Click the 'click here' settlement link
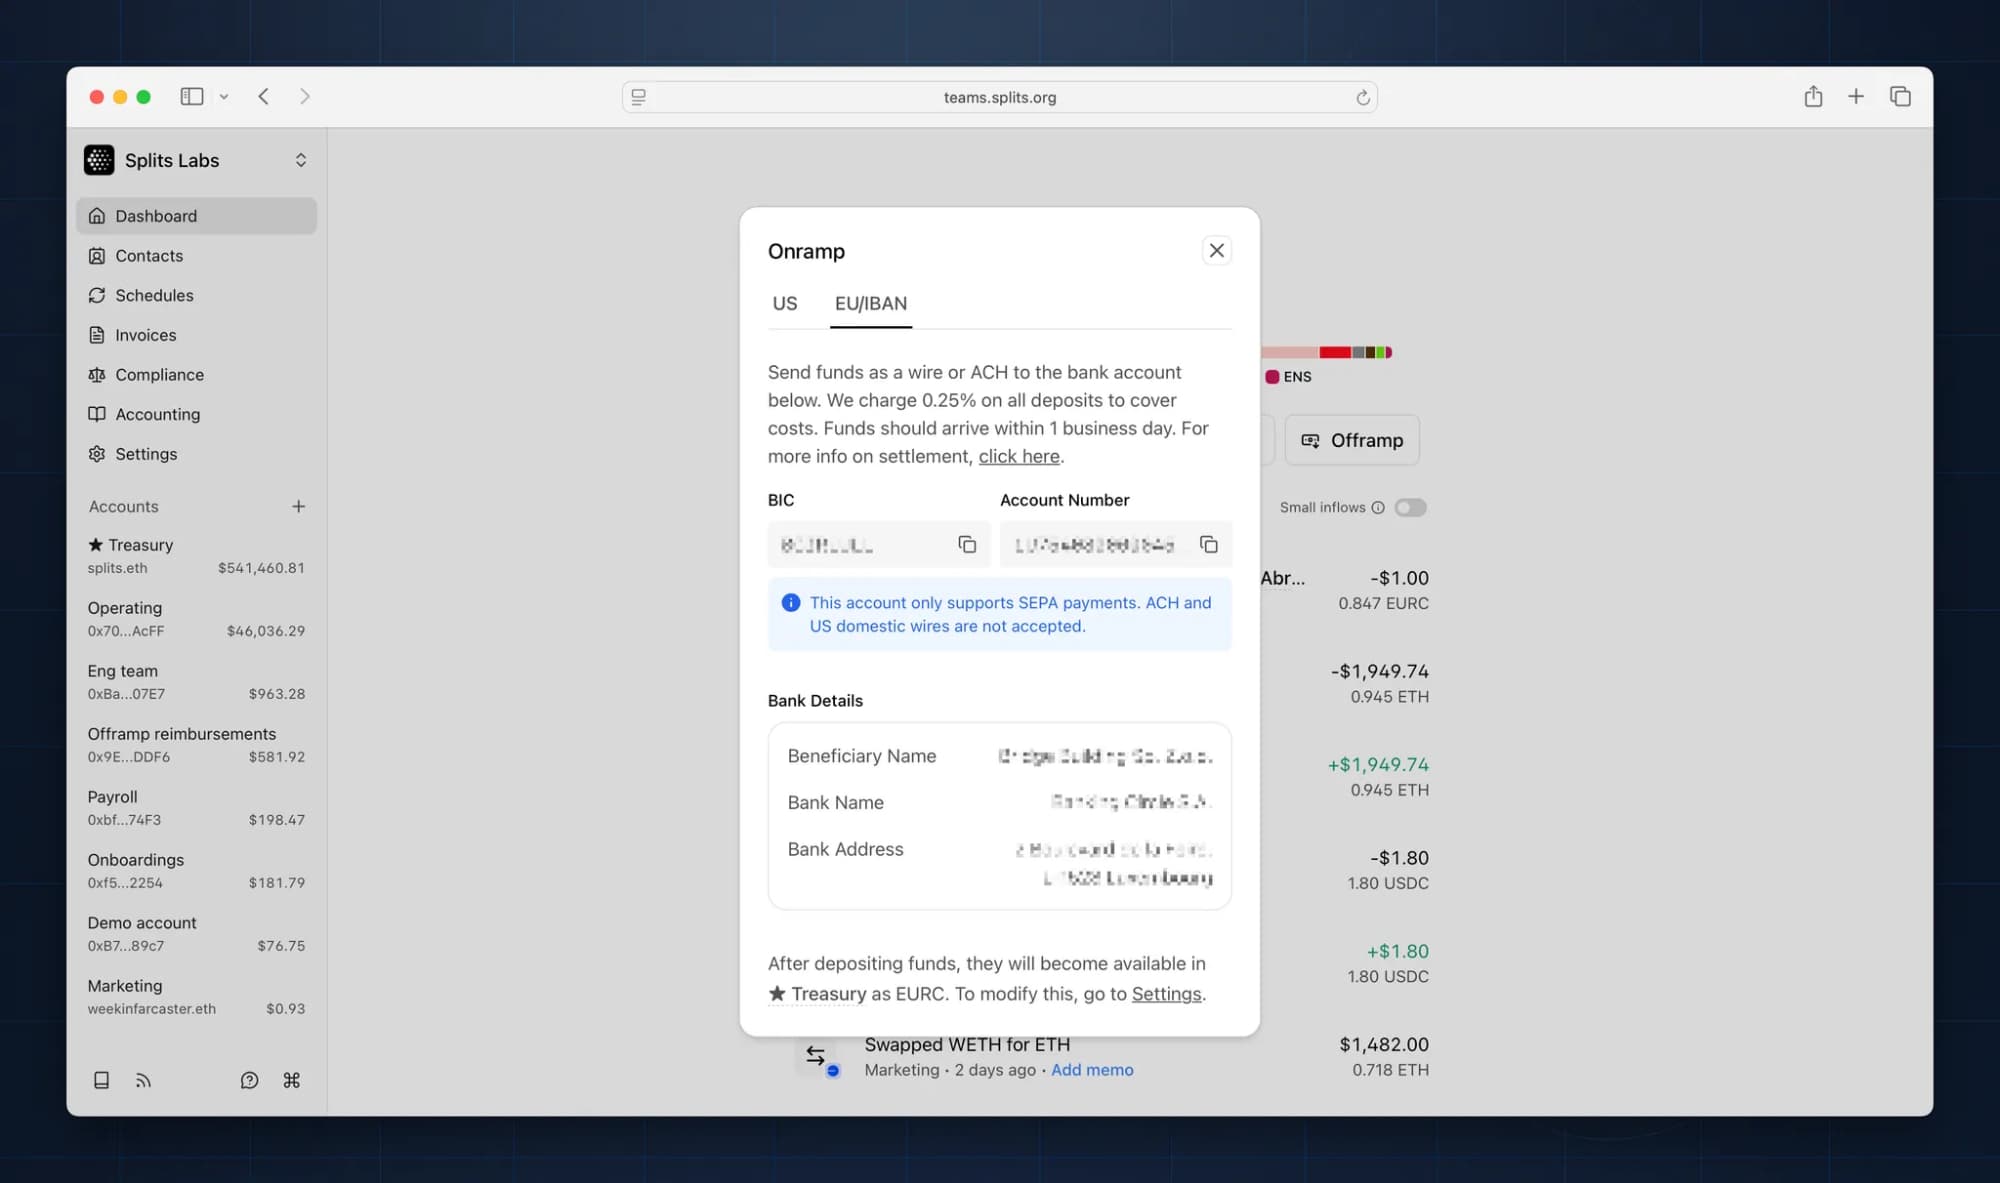Screen dimensions: 2000x1183 (1018, 457)
